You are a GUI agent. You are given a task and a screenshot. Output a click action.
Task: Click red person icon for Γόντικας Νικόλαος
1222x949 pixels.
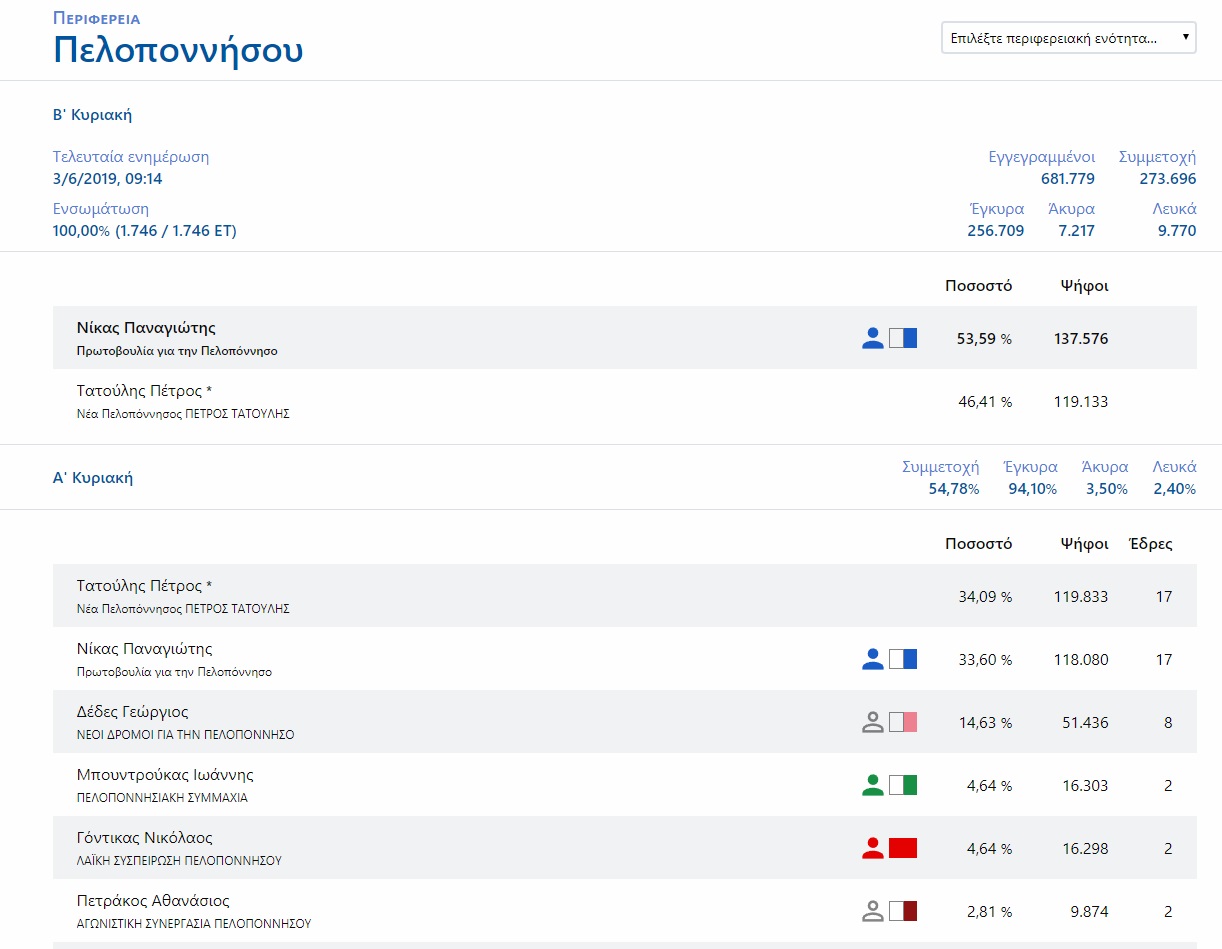click(x=873, y=848)
